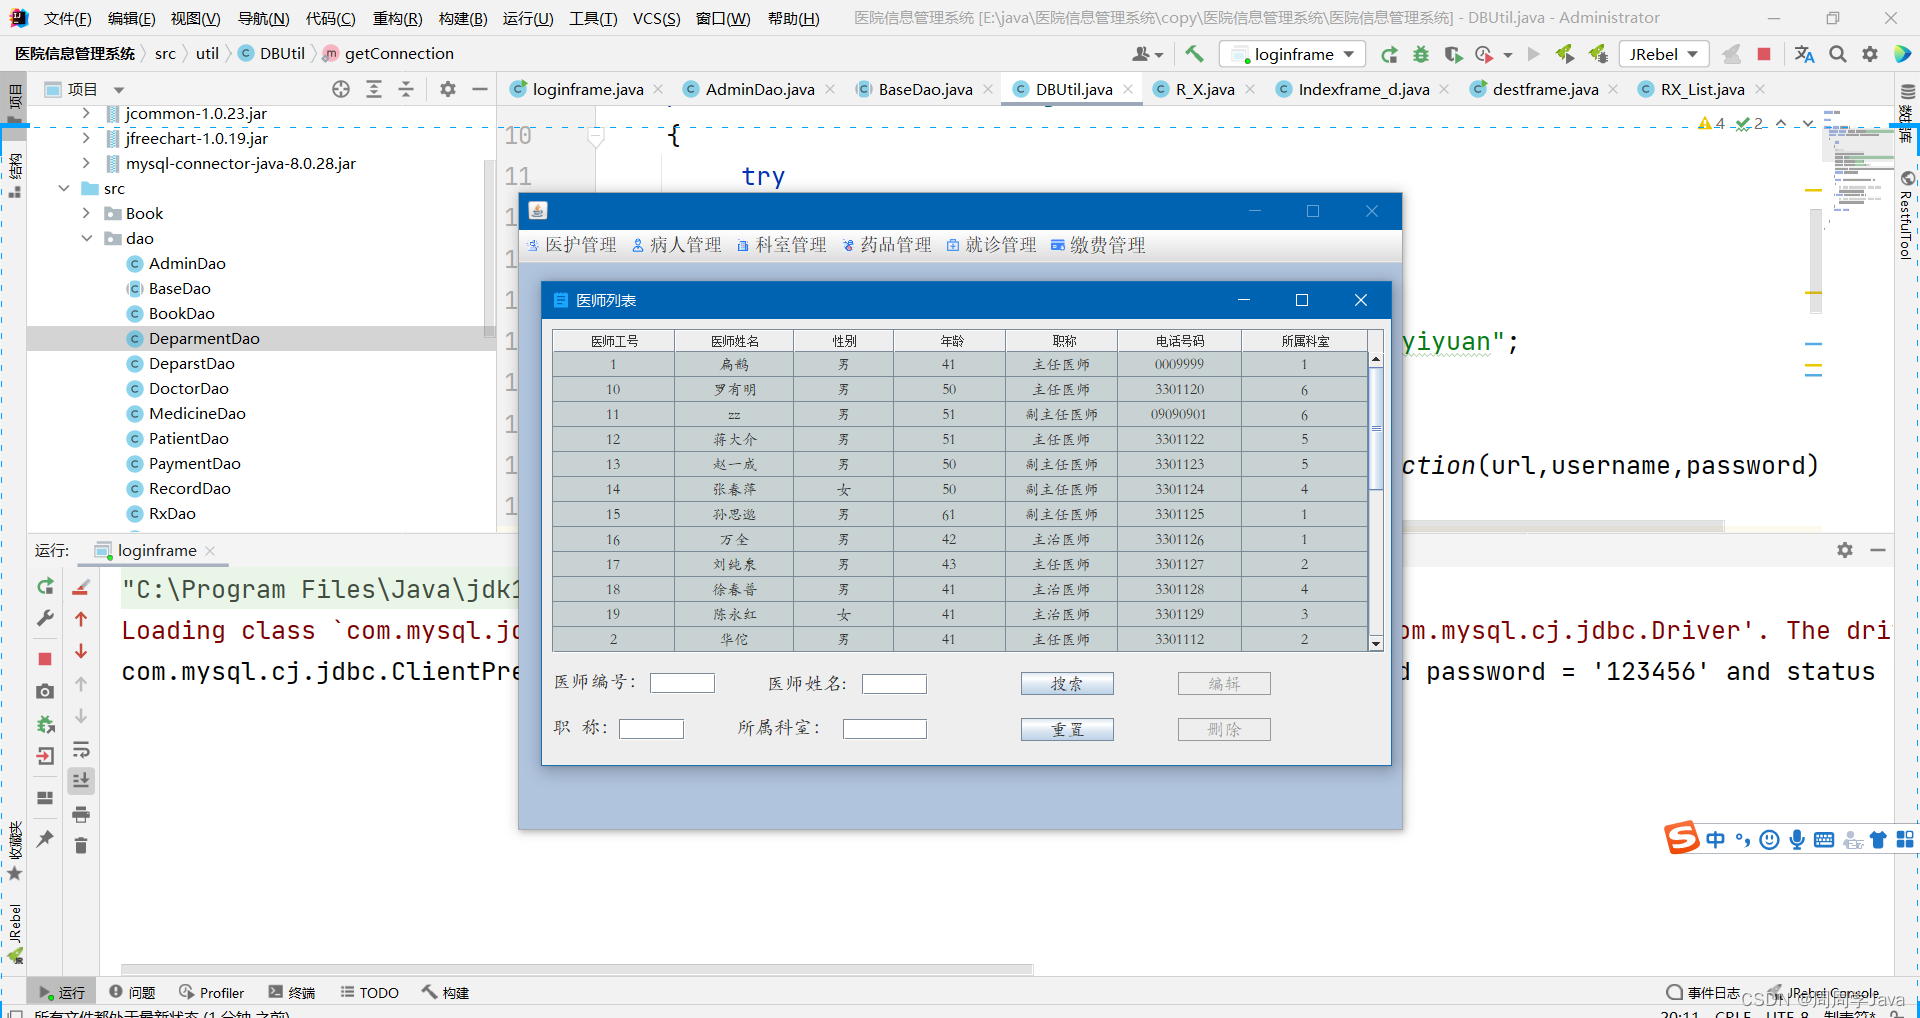Image resolution: width=1920 pixels, height=1018 pixels.
Task: Clear the run console with the trash icon
Action: [81, 845]
